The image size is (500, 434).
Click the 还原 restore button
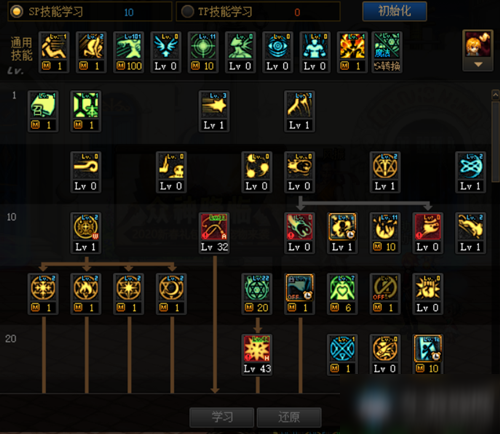pyautogui.click(x=289, y=417)
